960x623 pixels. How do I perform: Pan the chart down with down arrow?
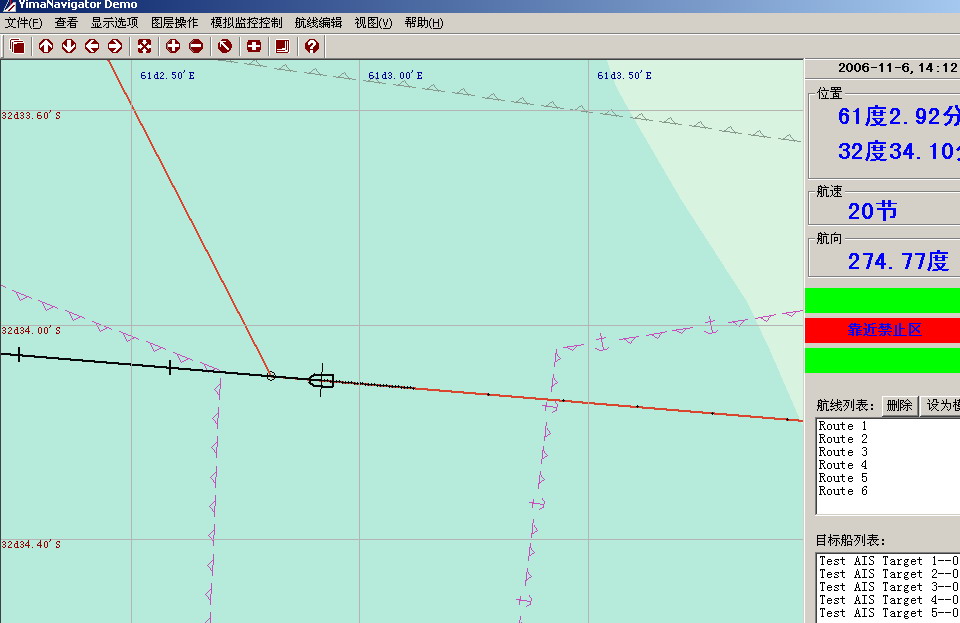69,46
